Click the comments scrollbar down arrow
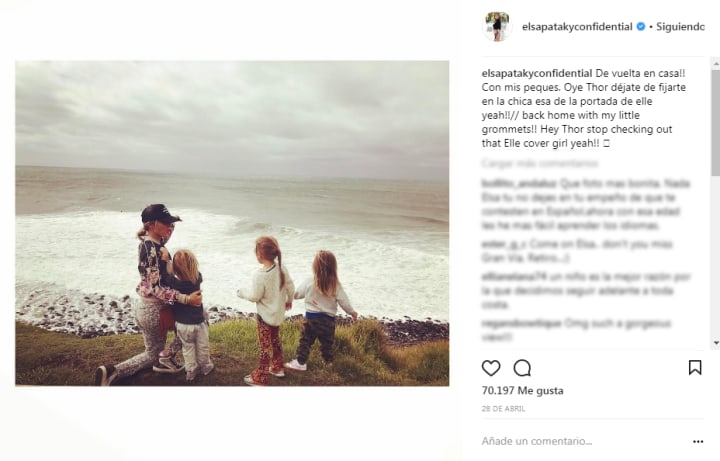The height and width of the screenshot is (461, 720). [x=716, y=343]
